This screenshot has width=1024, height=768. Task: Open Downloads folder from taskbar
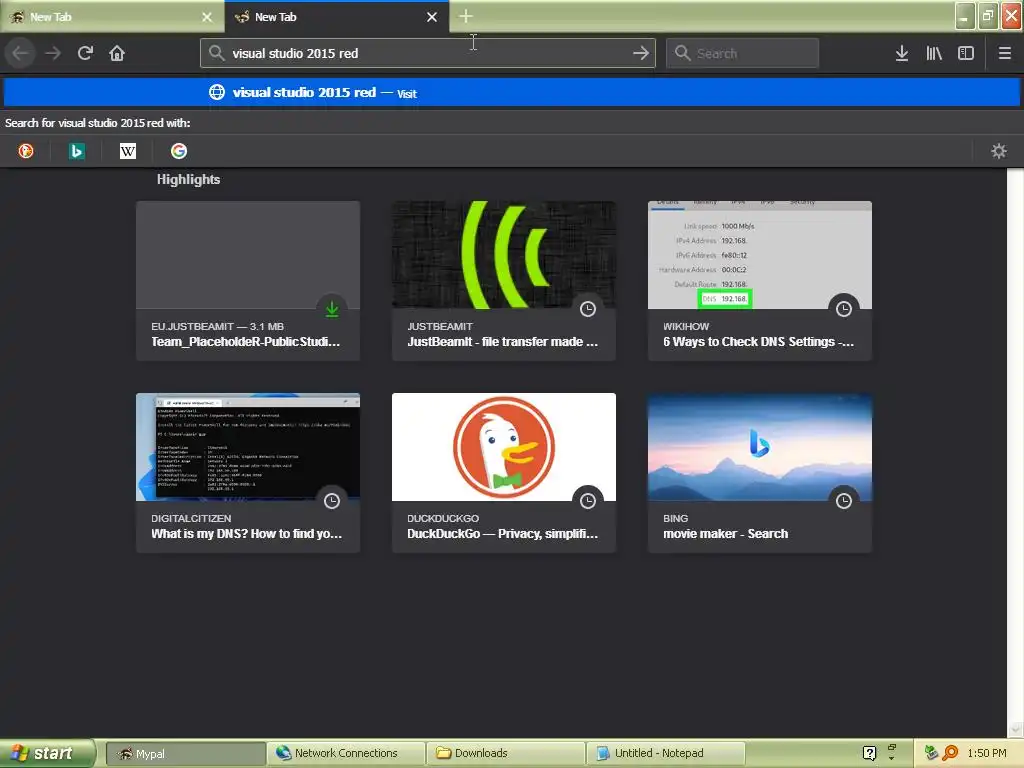tap(506, 754)
